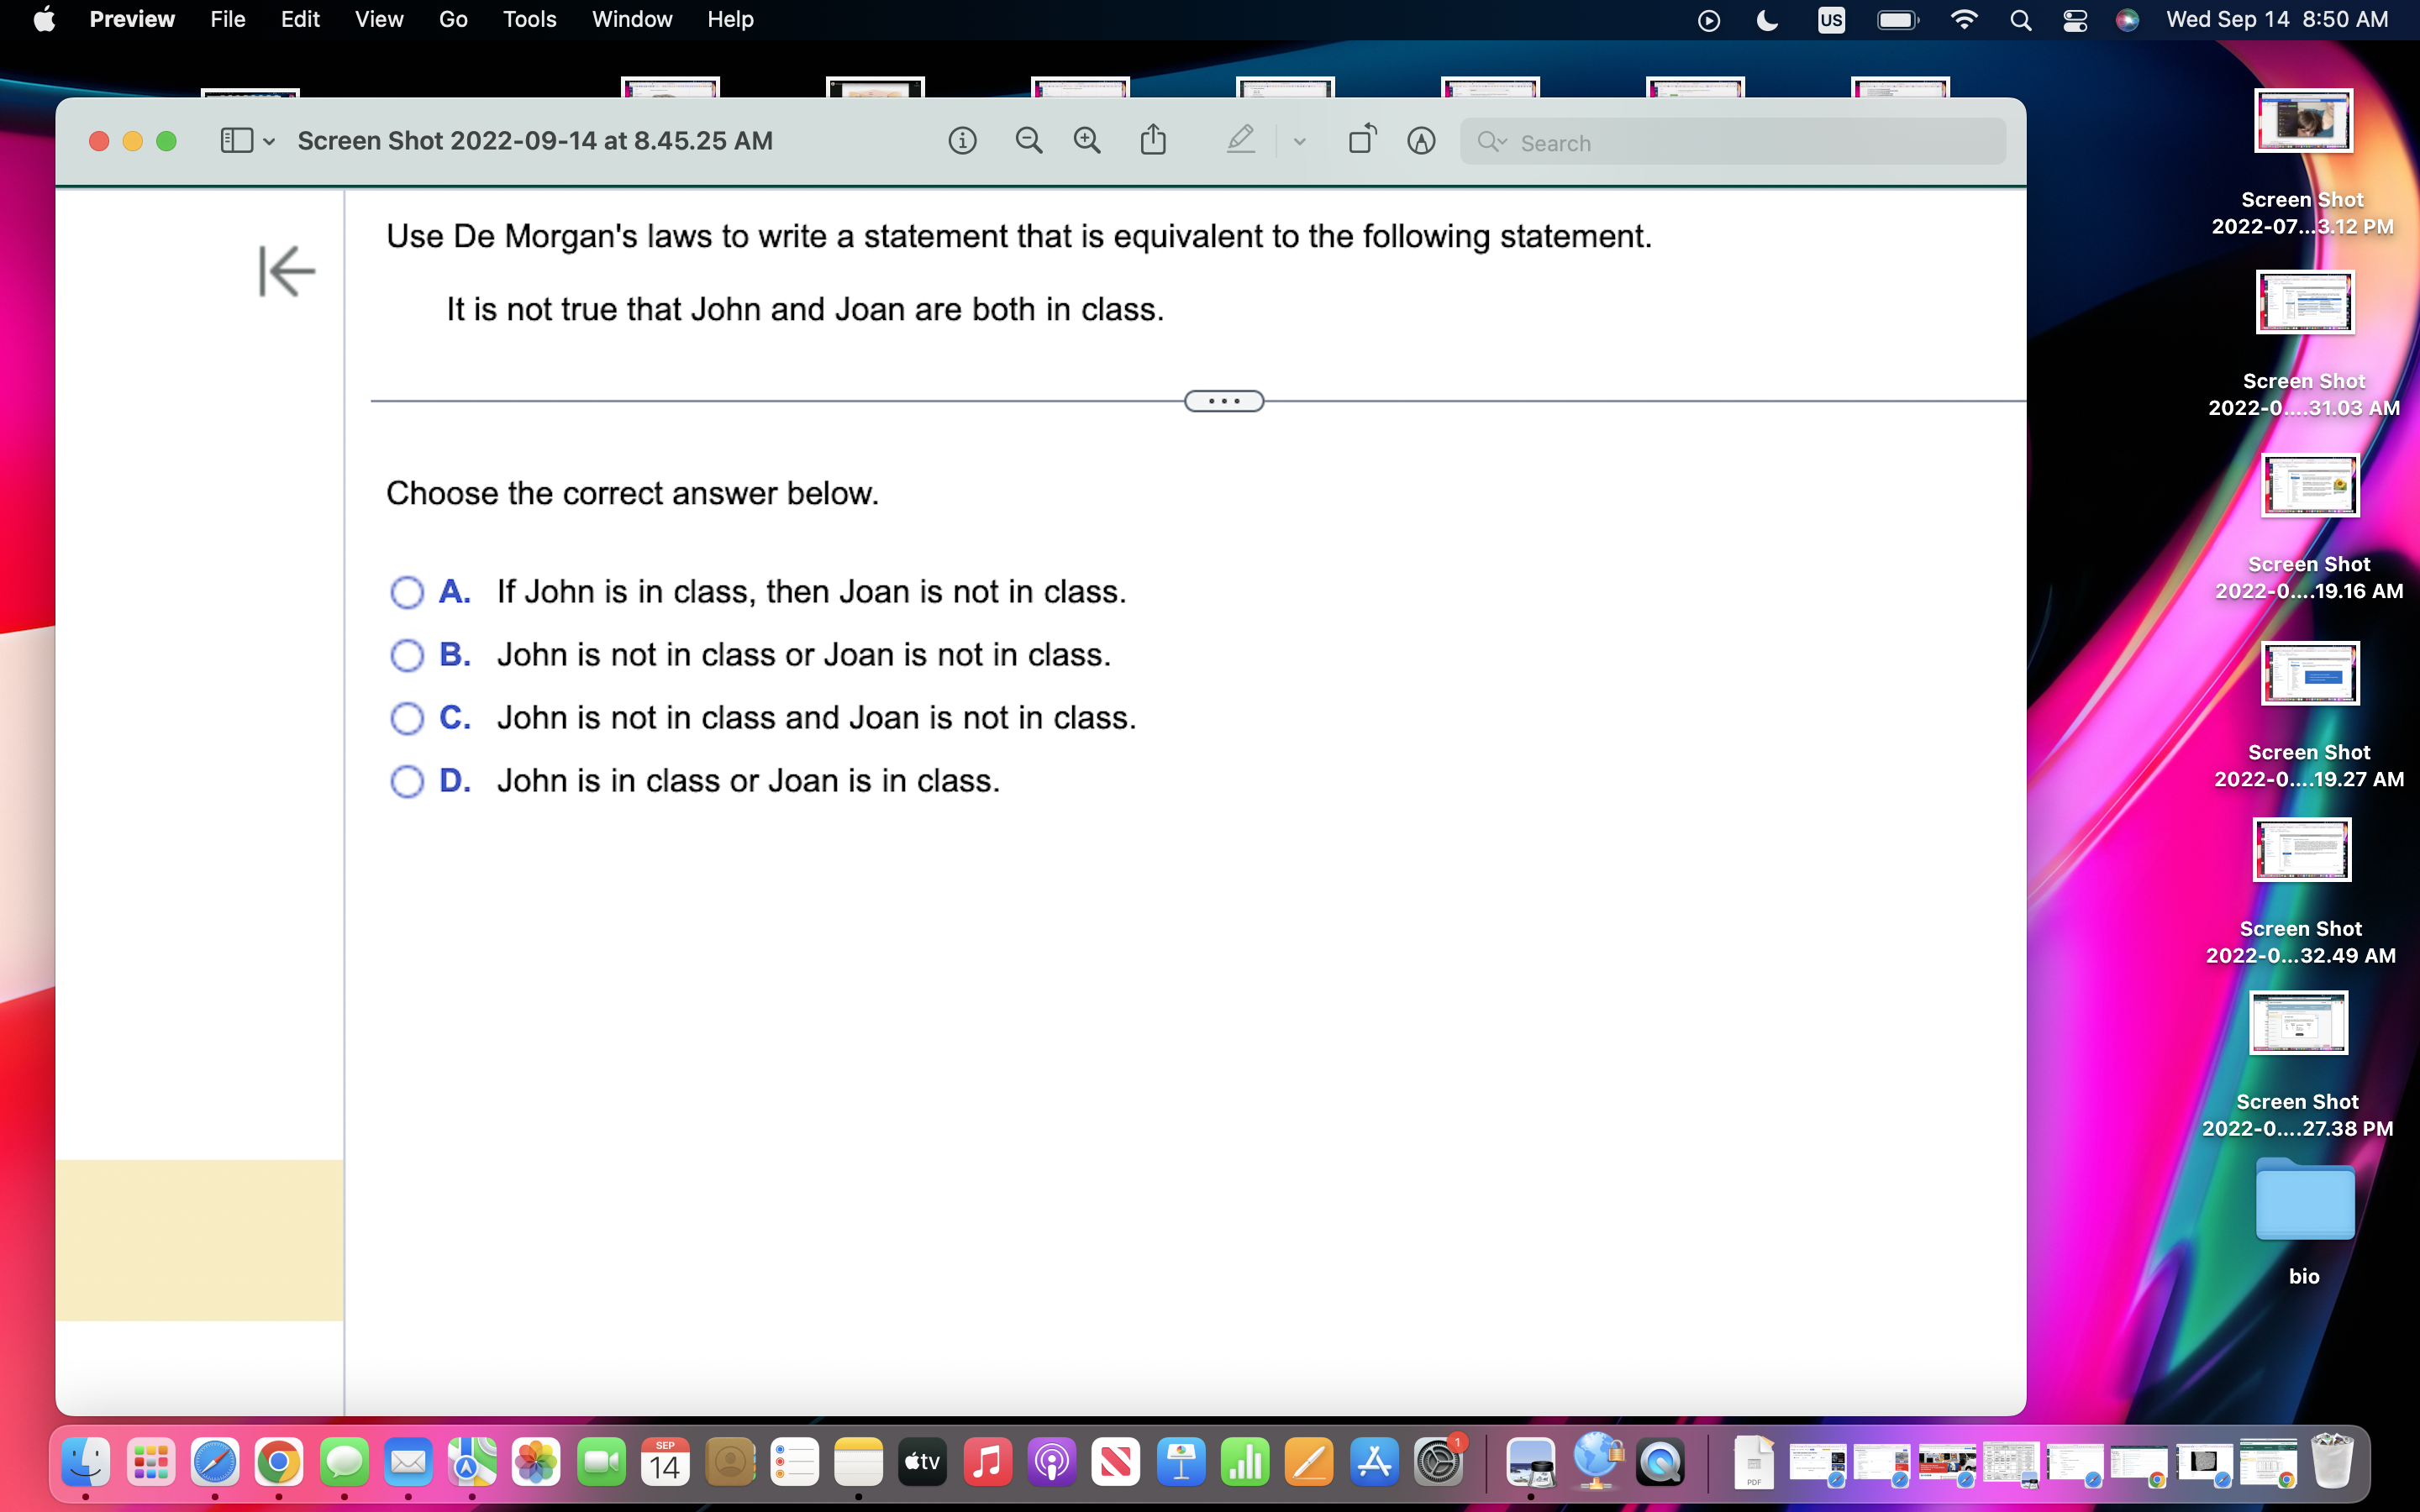
Task: Click the Search field in toolbar
Action: coord(1740,142)
